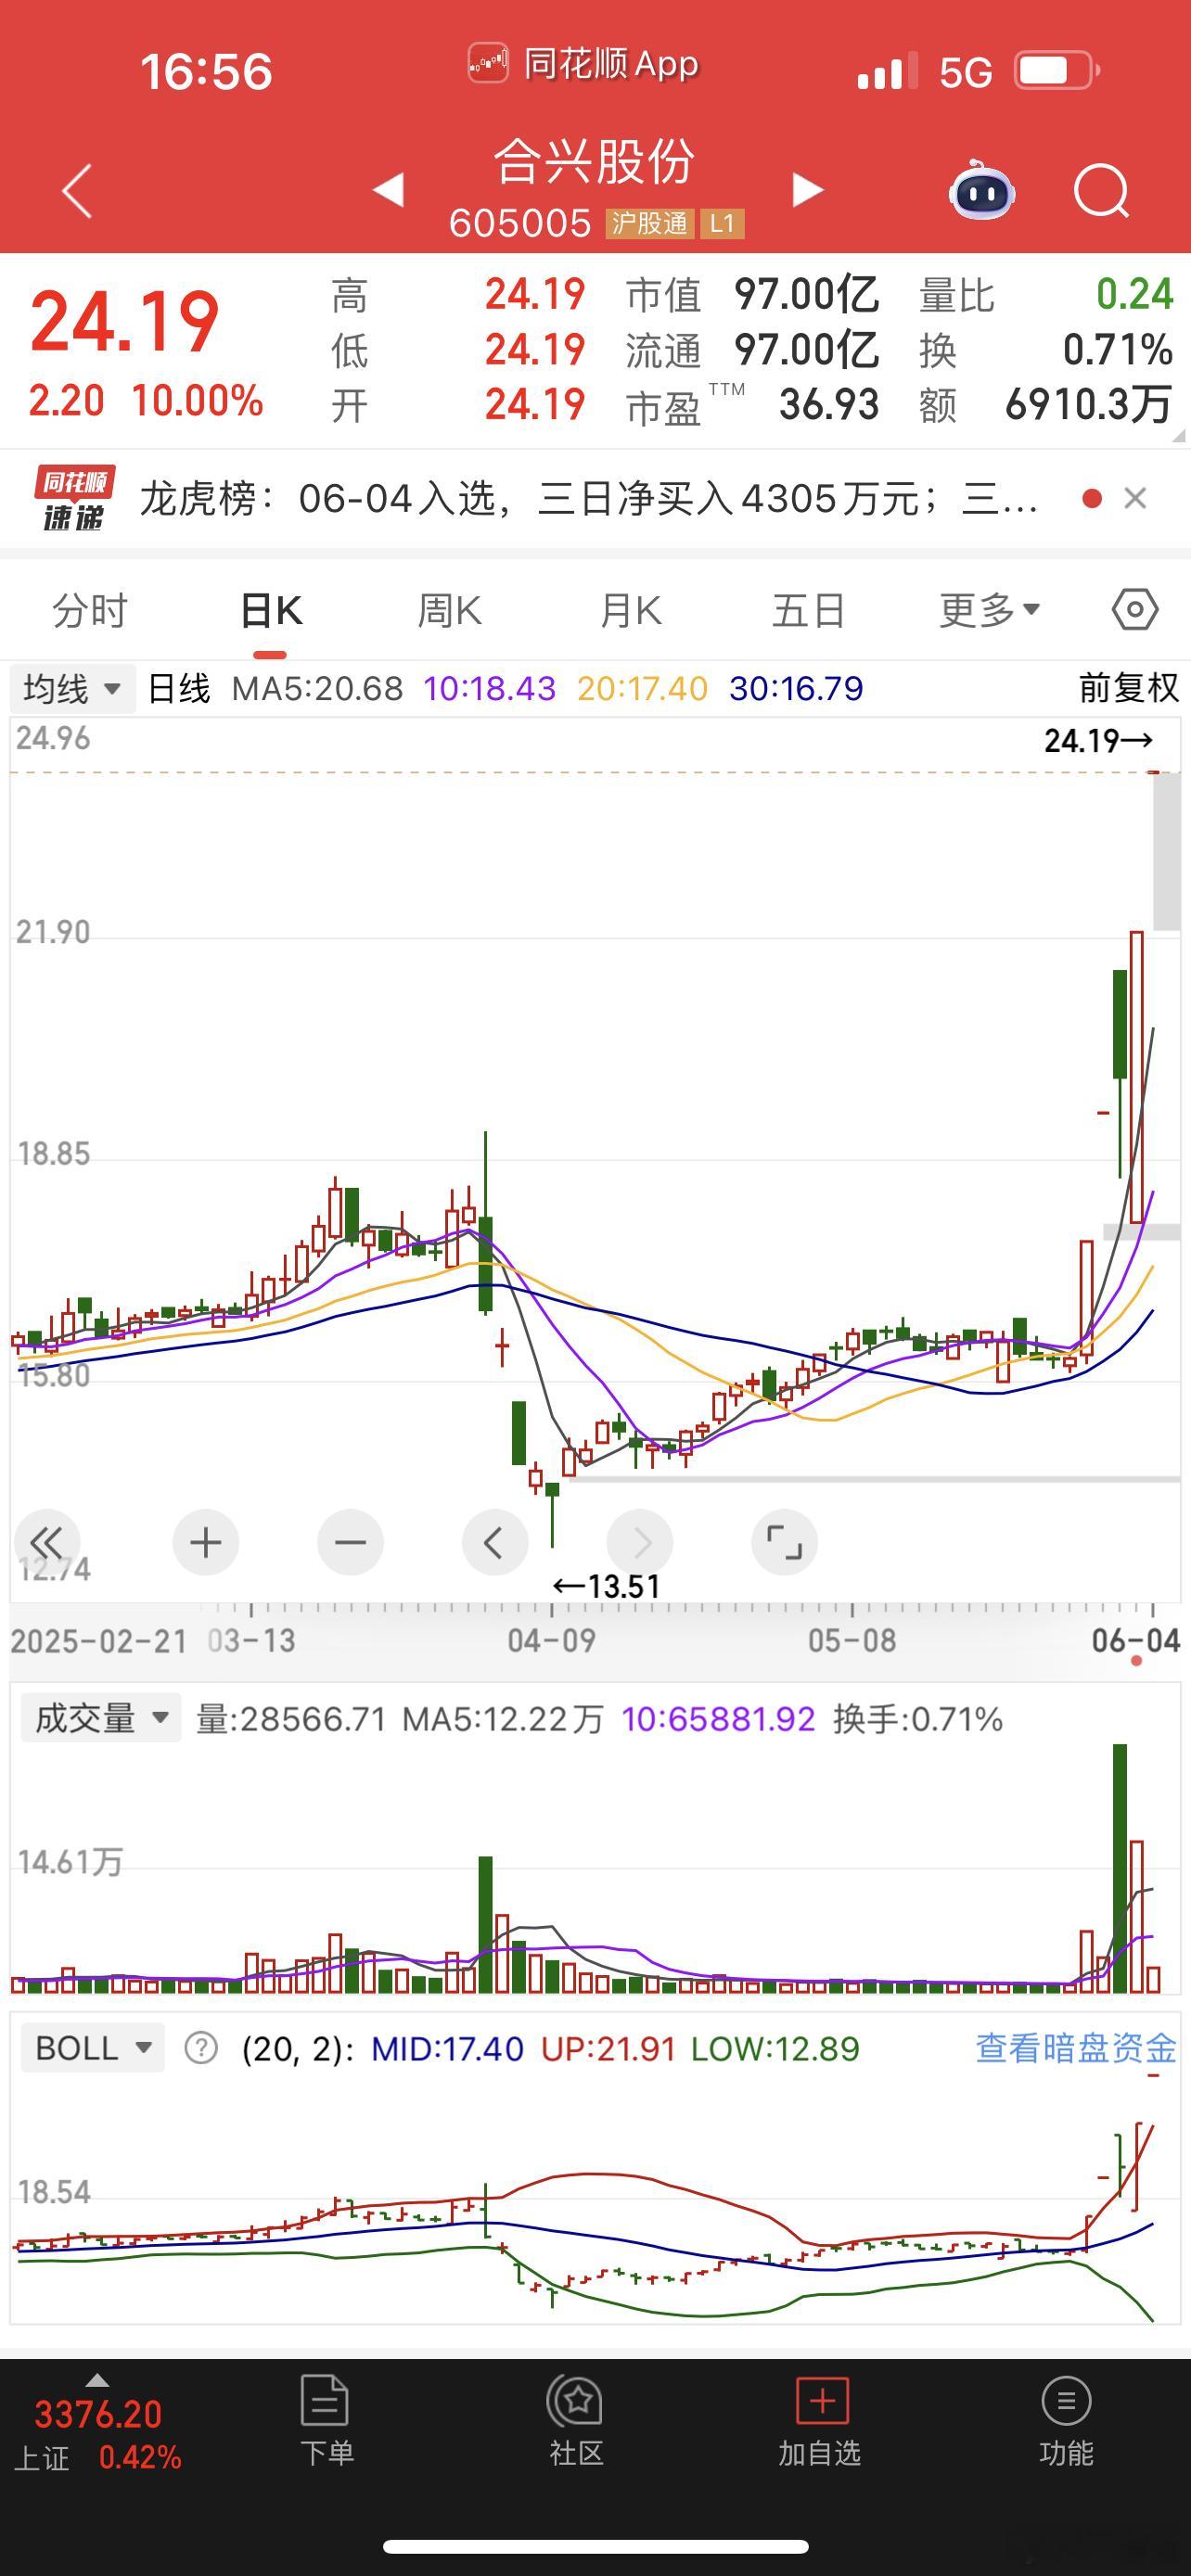Tap 04-09 date axis marker
The height and width of the screenshot is (2576, 1191).
click(551, 1640)
